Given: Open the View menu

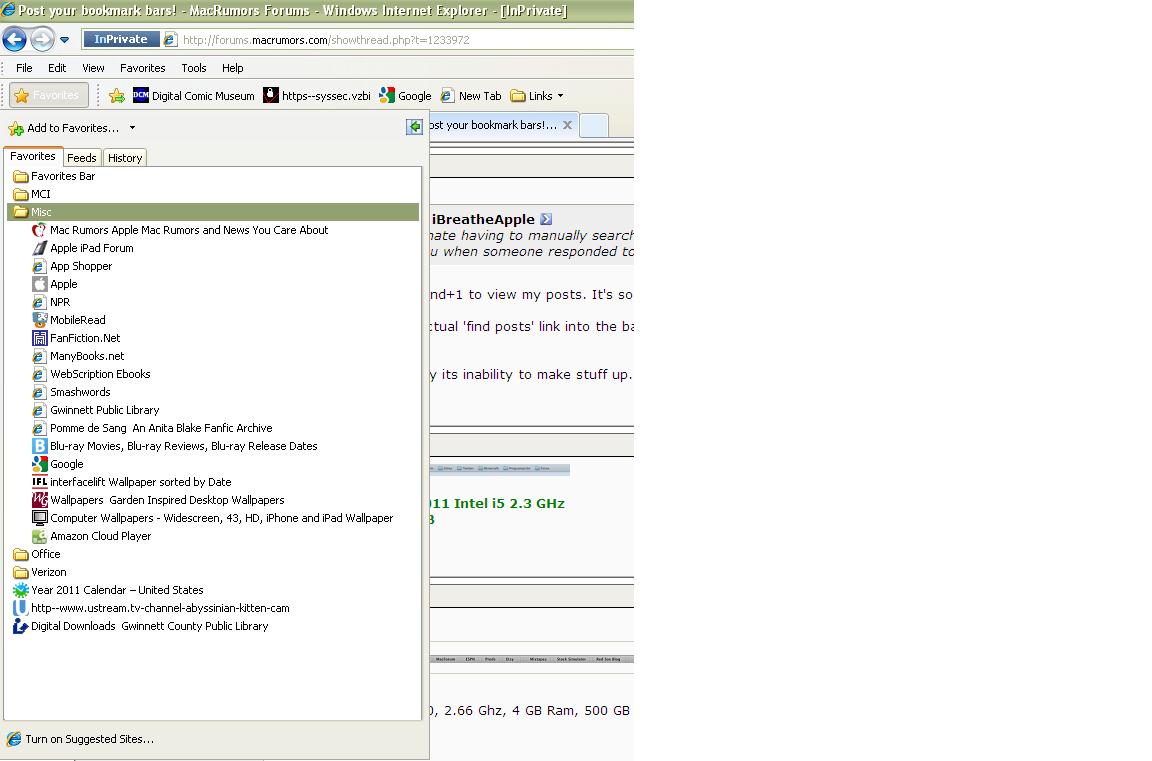Looking at the screenshot, I should (x=93, y=68).
